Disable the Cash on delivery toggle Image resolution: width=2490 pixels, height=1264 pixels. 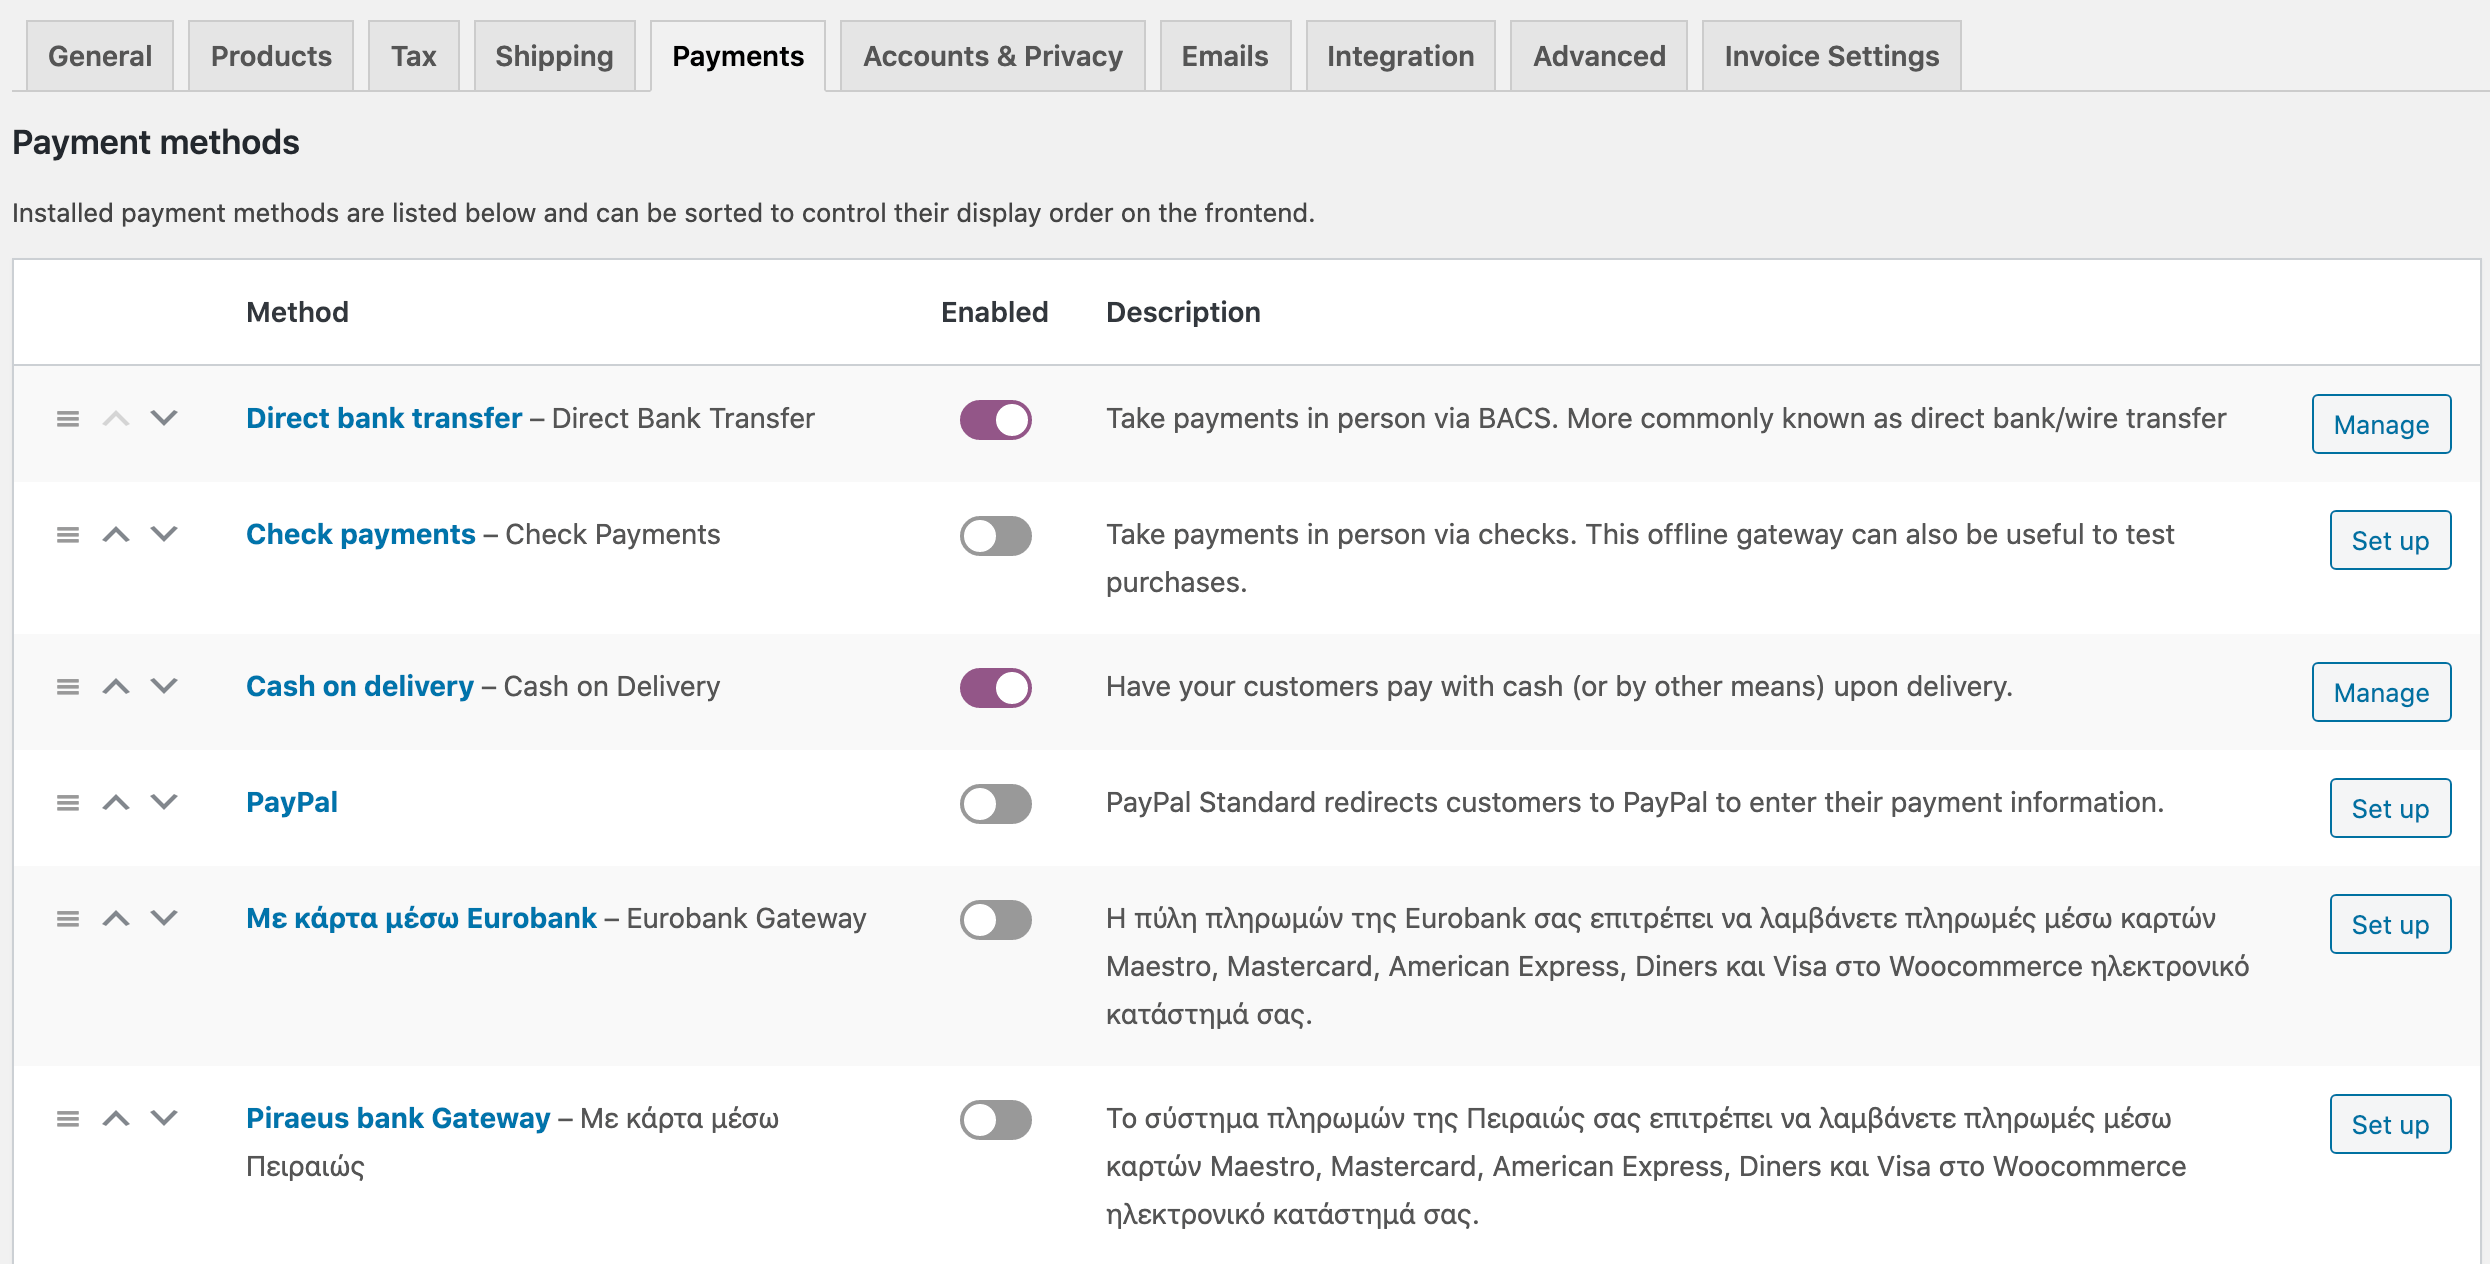point(996,688)
